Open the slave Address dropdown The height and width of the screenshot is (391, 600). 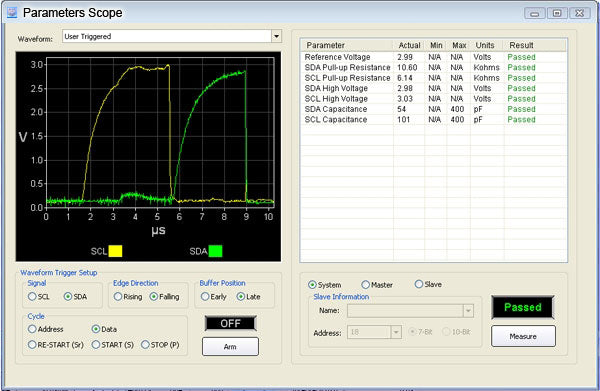[396, 332]
